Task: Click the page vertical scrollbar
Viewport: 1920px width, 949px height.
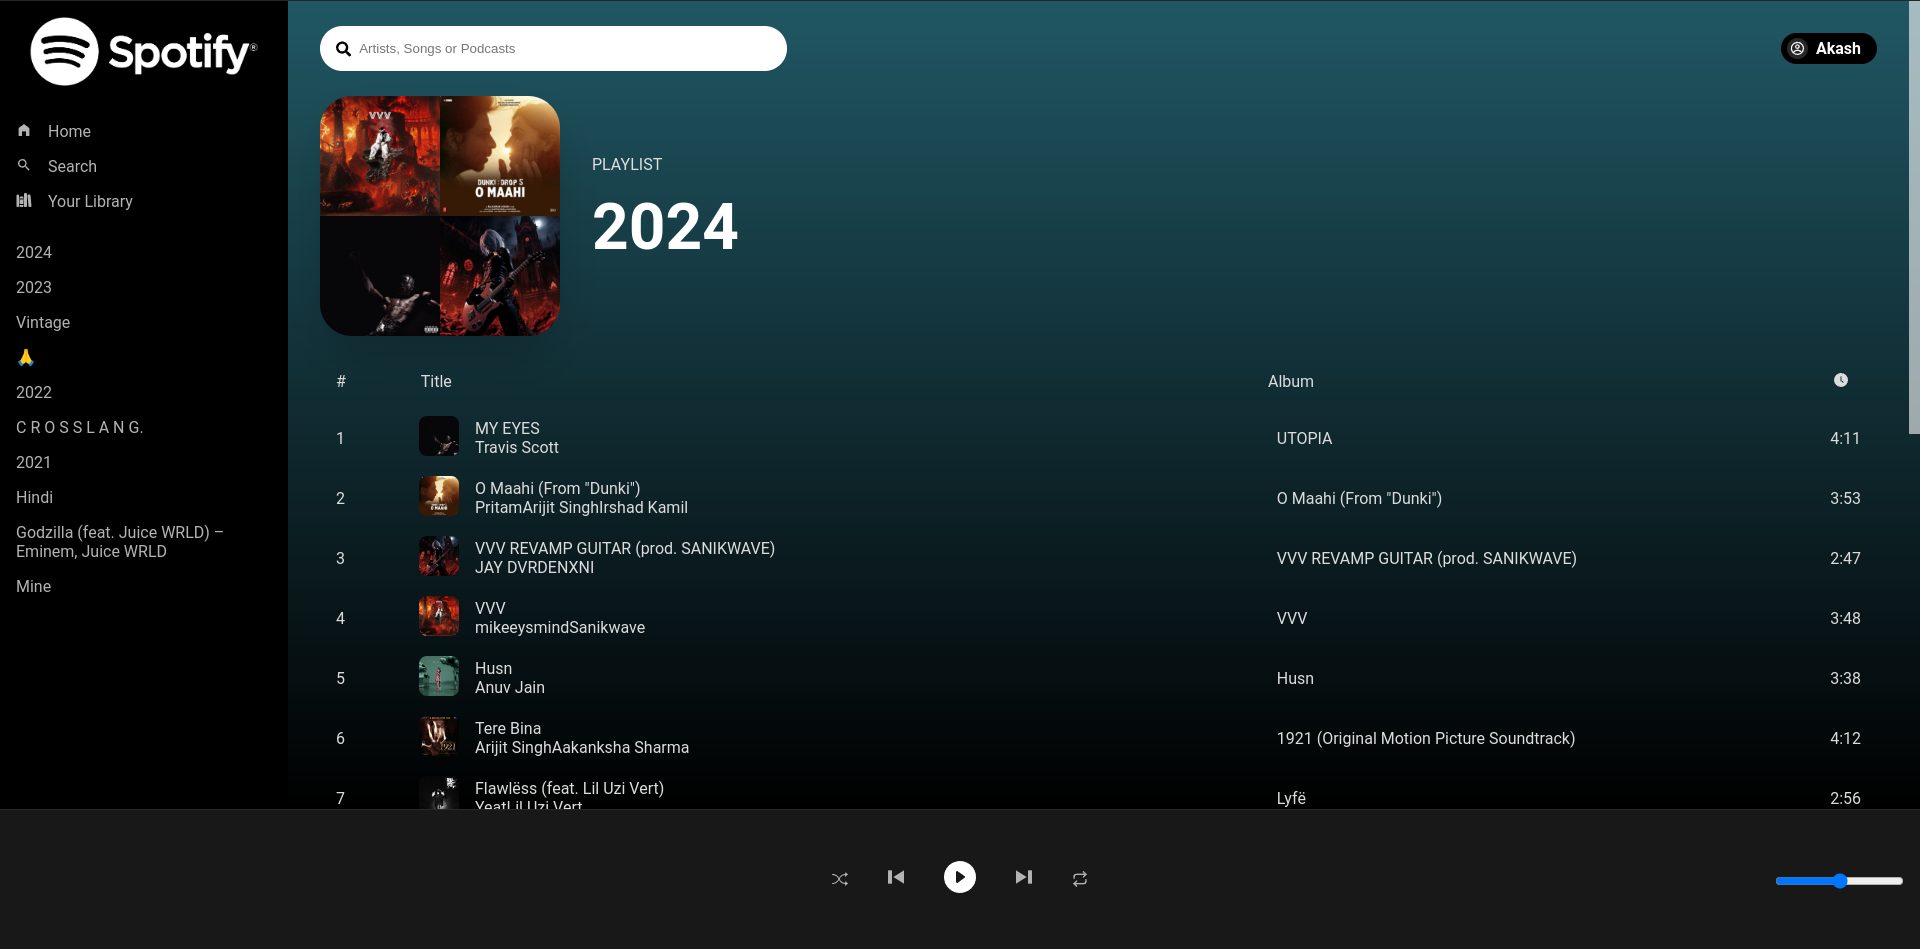Action: tap(1914, 218)
